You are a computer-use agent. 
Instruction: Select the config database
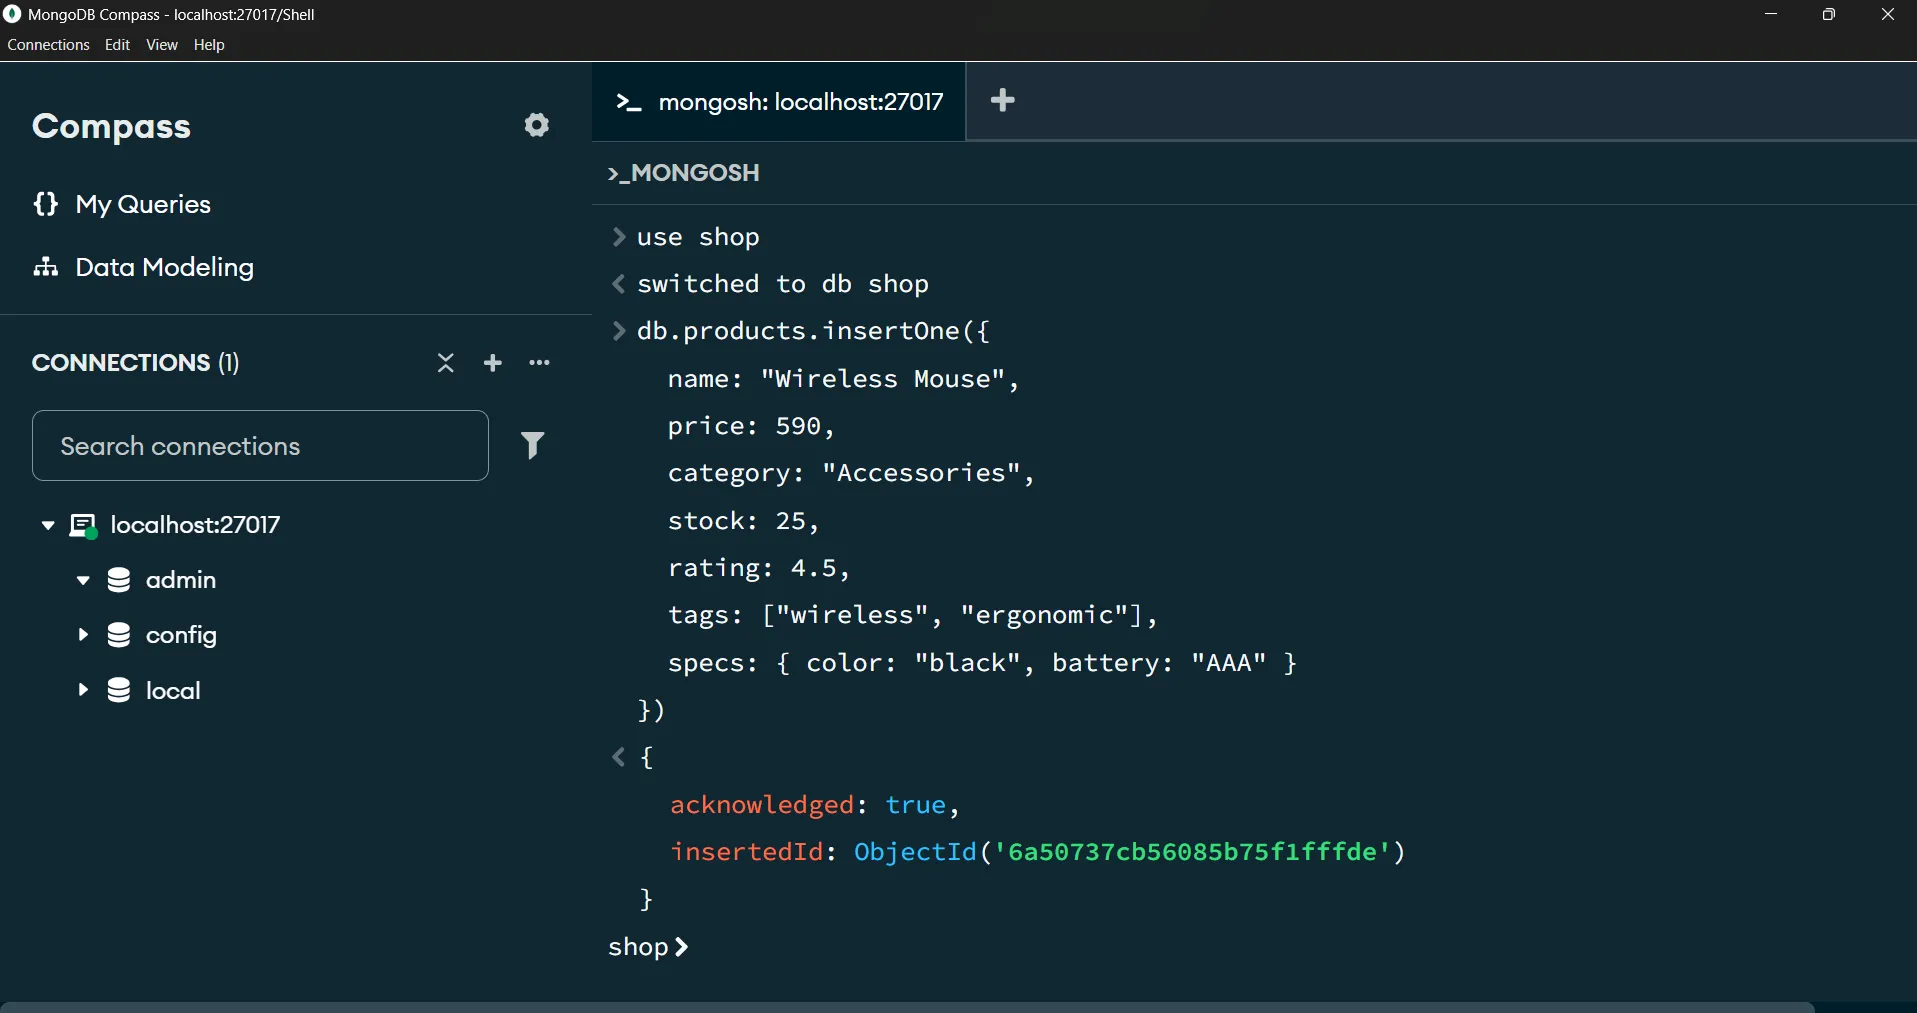click(181, 636)
